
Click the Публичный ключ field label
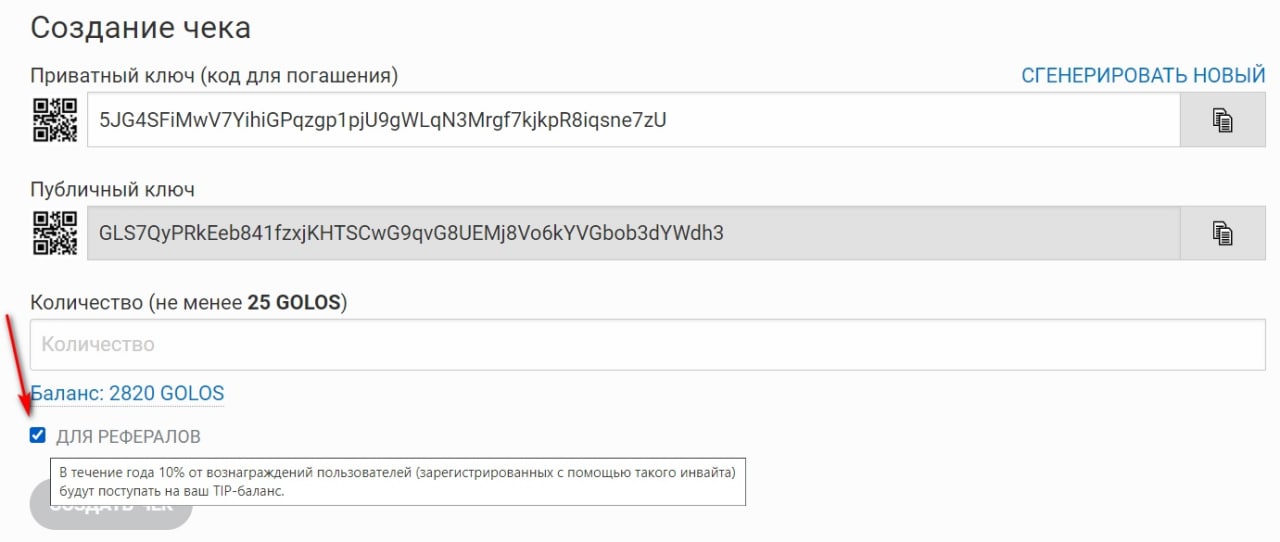coord(112,189)
